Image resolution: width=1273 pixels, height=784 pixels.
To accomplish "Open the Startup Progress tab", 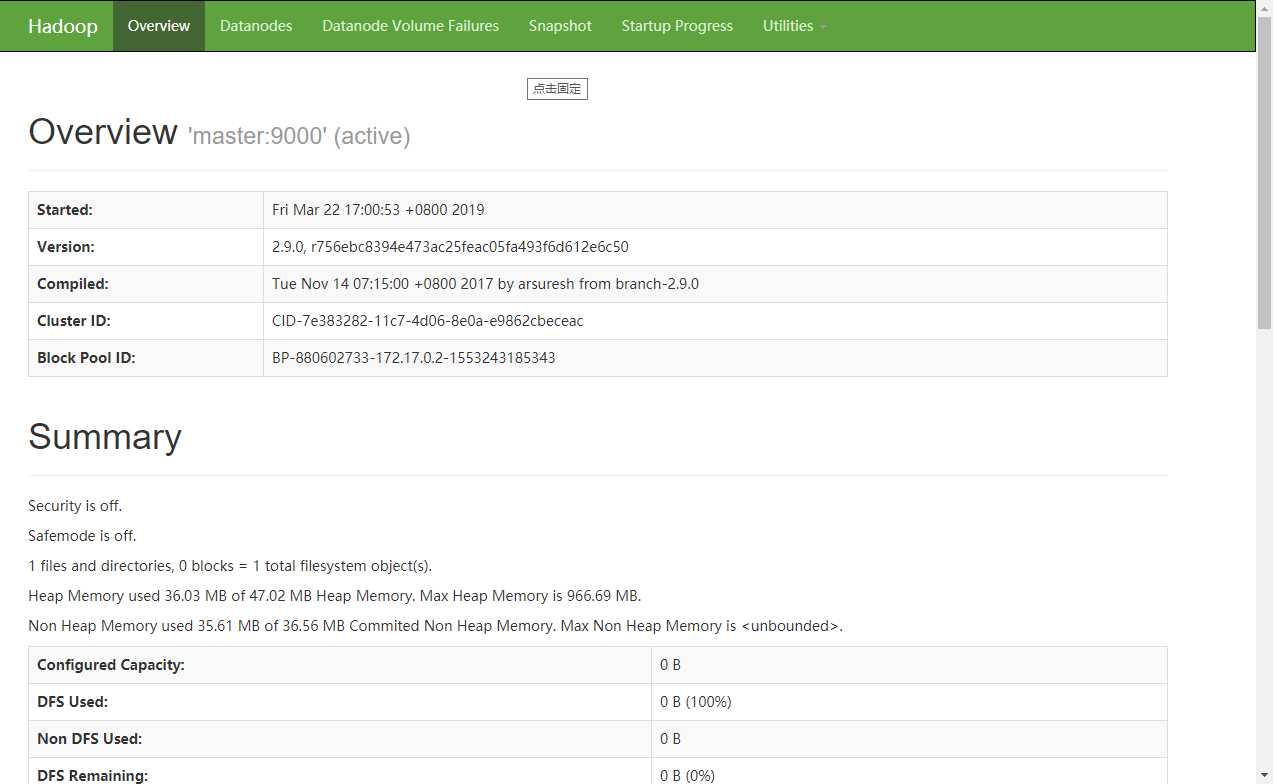I will [677, 26].
